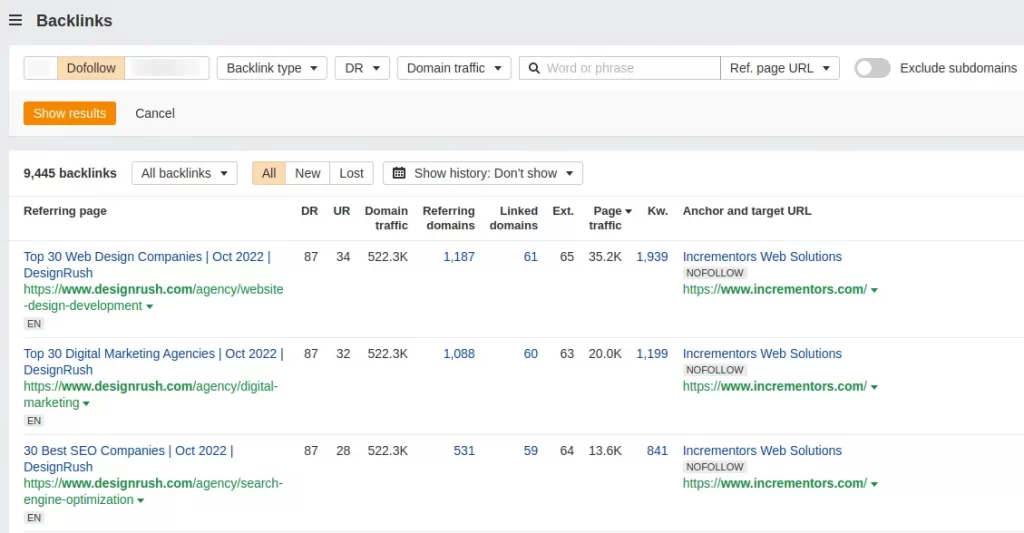1024x533 pixels.
Task: Select the Lost tab
Action: click(x=351, y=173)
